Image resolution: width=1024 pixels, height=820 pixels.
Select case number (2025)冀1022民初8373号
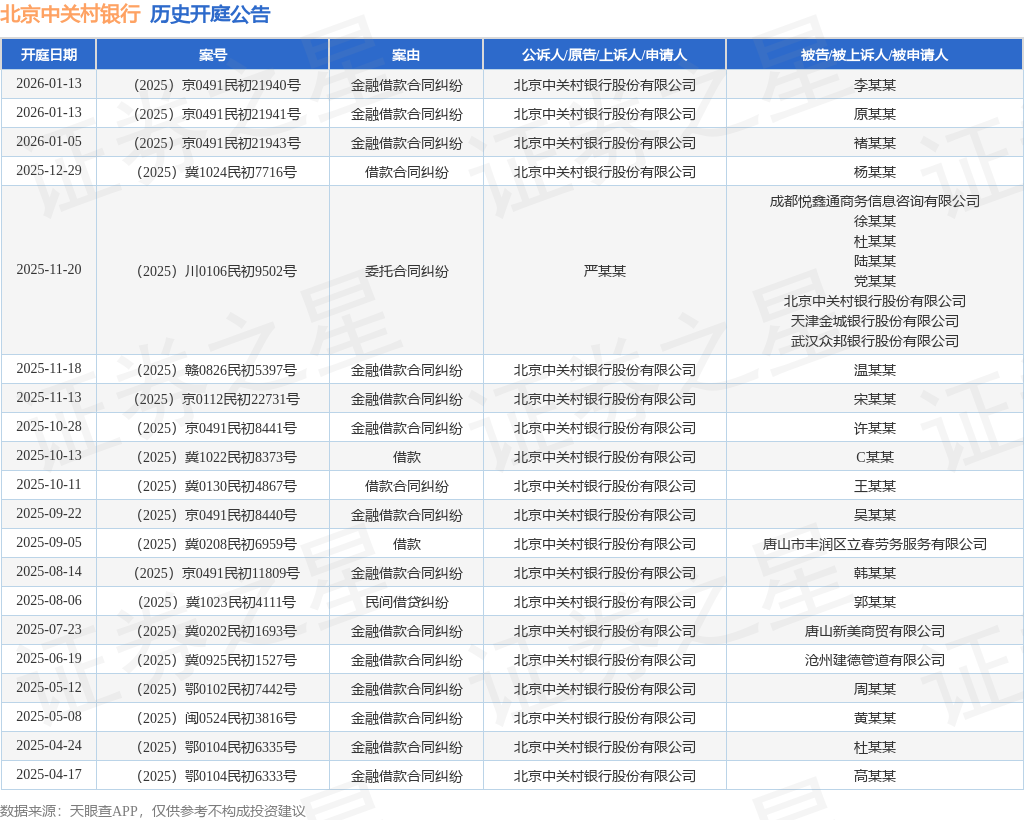click(217, 457)
